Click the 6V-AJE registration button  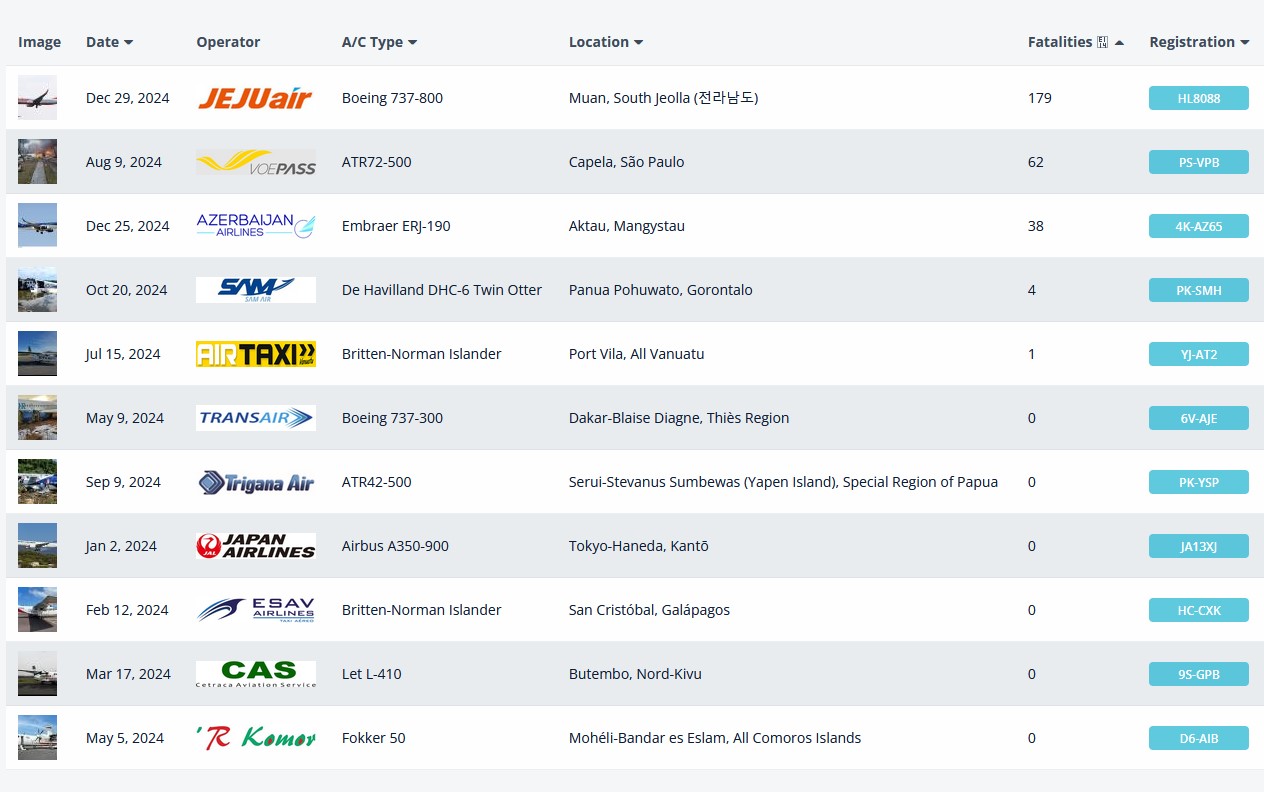tap(1199, 418)
